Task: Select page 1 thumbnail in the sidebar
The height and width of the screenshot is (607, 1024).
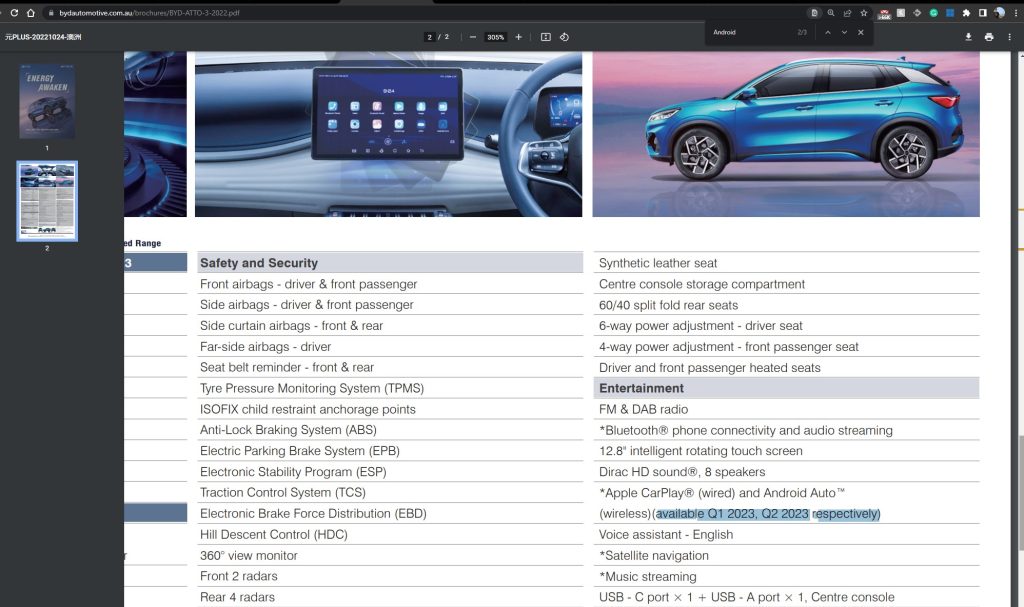Action: [x=46, y=100]
